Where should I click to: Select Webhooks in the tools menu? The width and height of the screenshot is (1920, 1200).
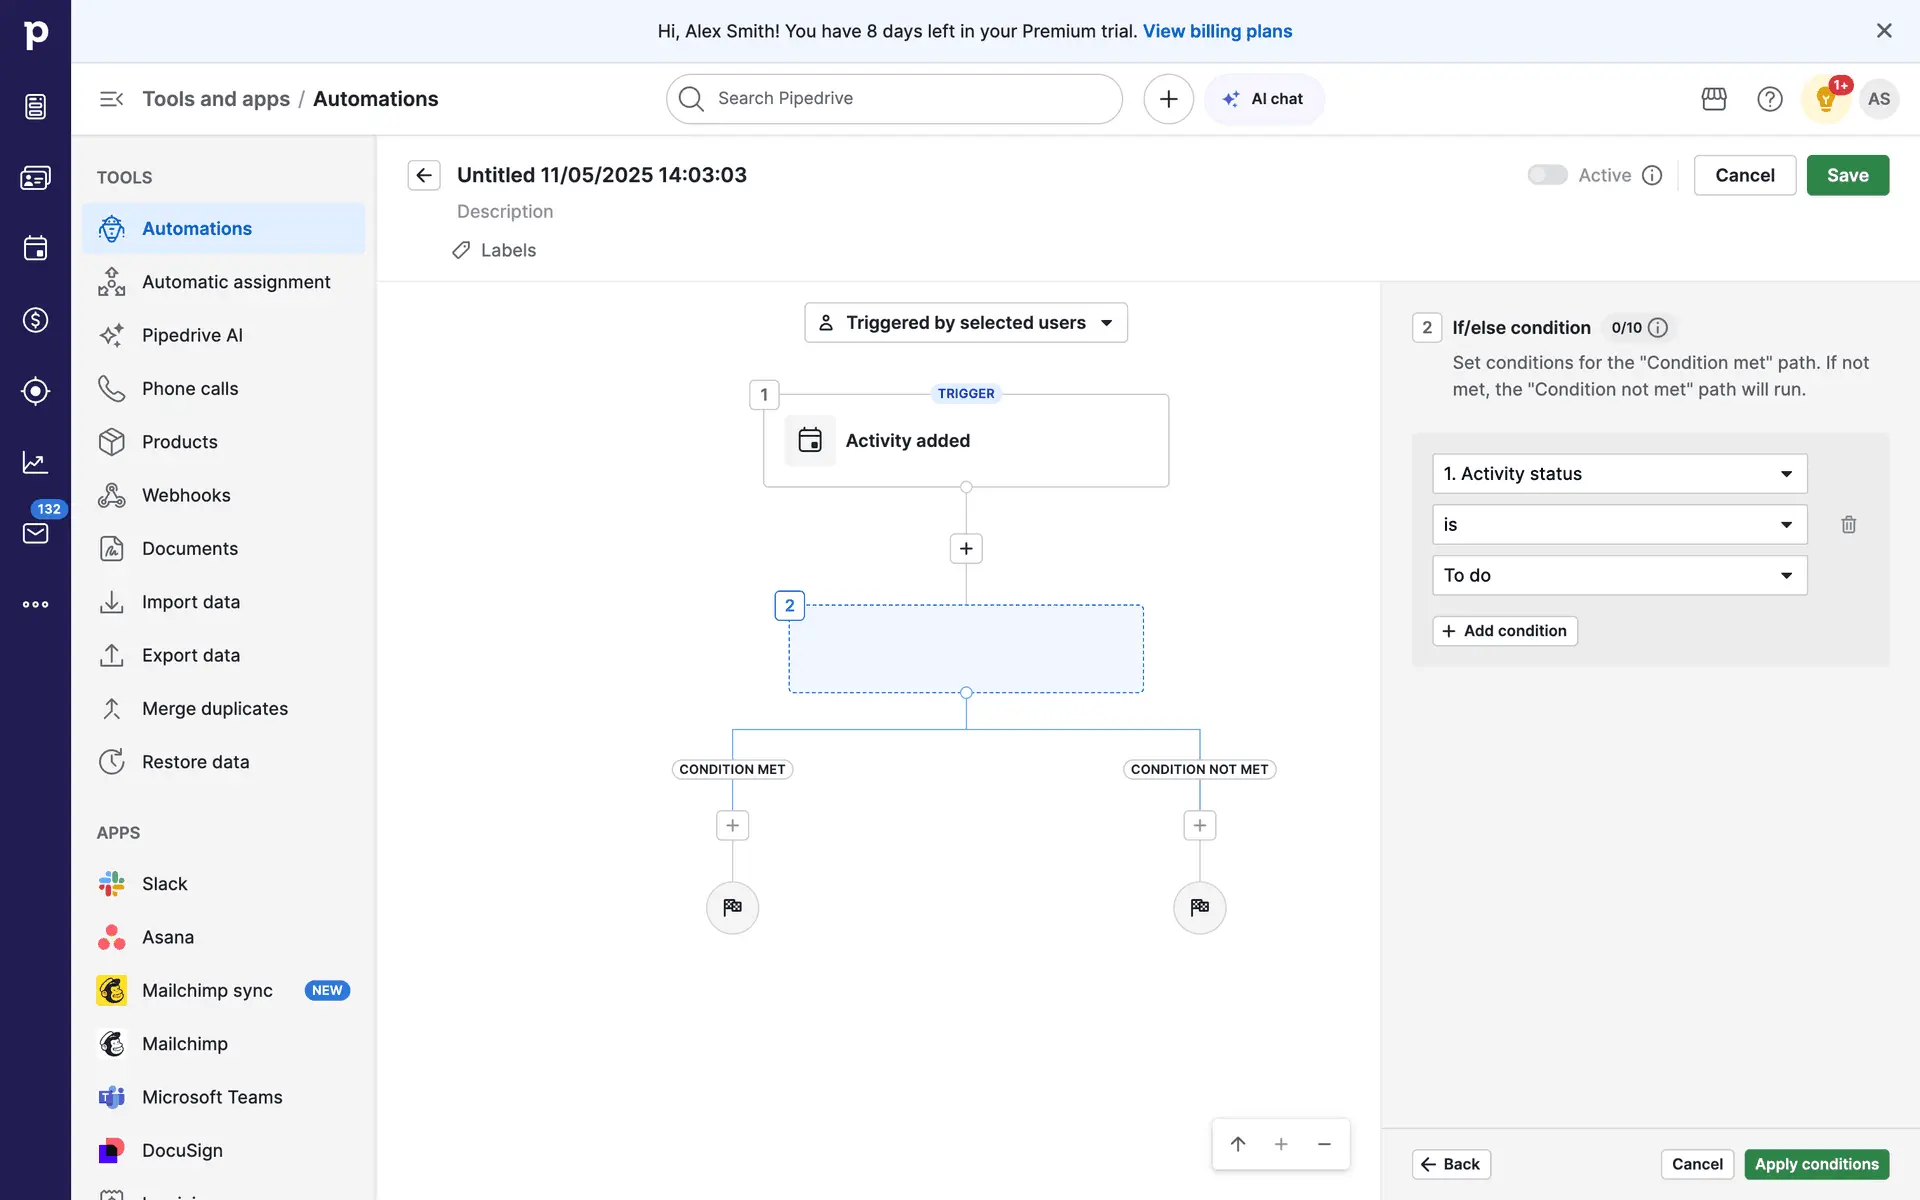(x=186, y=495)
